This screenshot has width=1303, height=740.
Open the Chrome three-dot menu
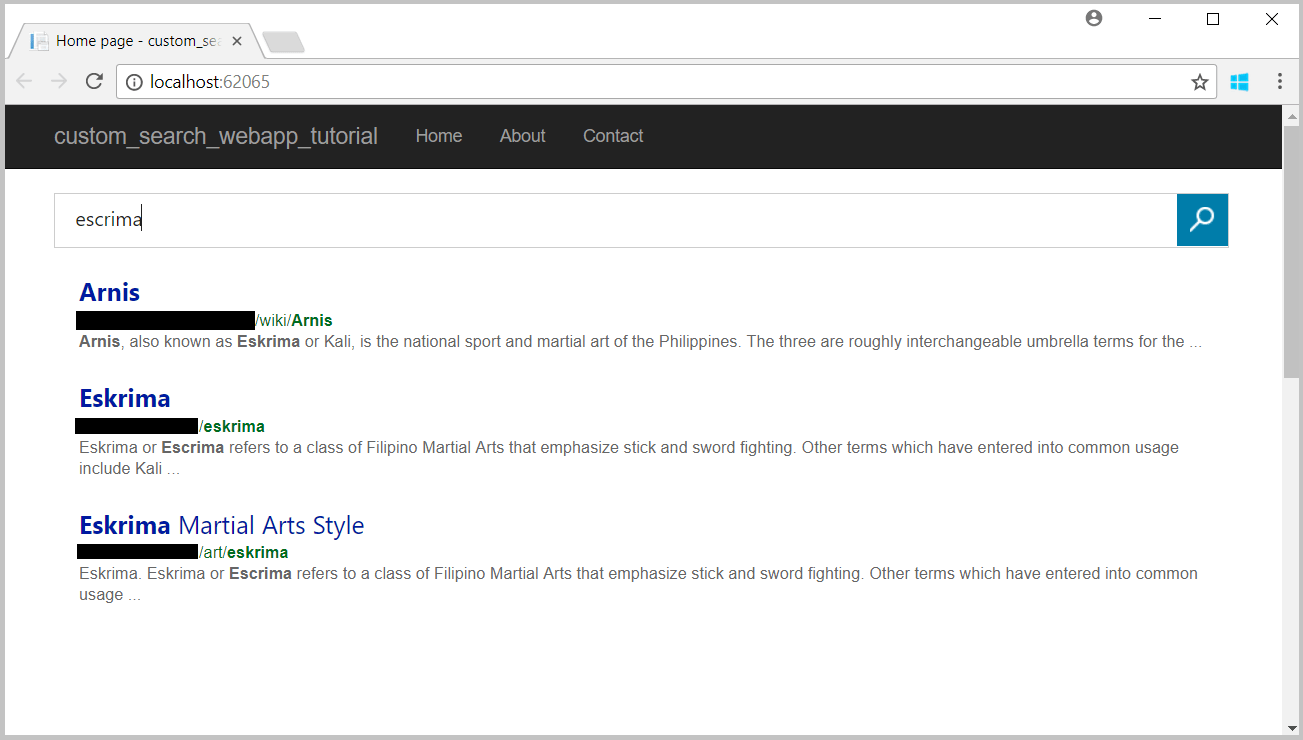(1280, 81)
